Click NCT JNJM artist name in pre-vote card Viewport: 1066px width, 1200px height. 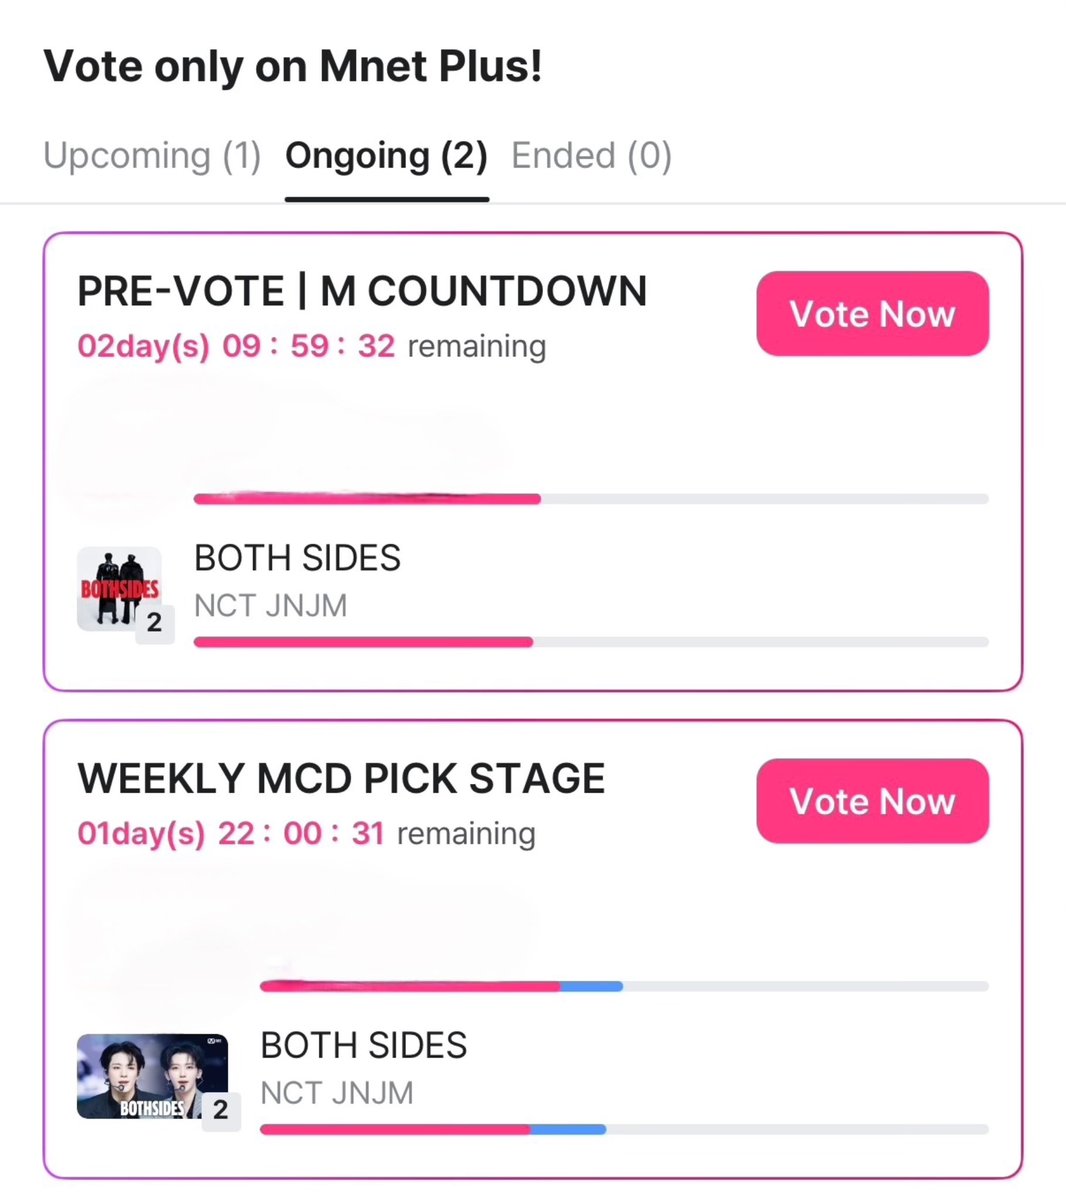(x=271, y=606)
